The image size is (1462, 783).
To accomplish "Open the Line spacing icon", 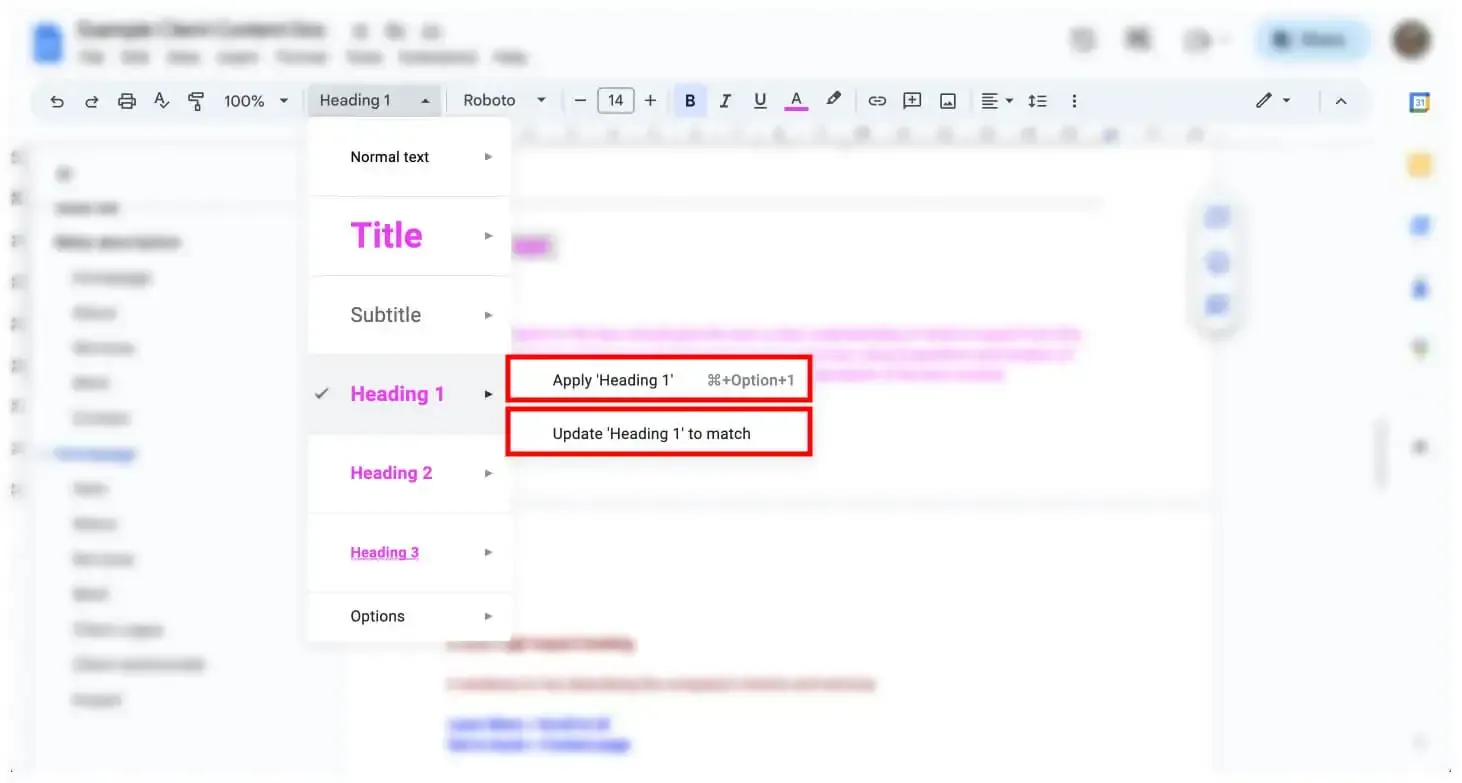I will (1038, 101).
